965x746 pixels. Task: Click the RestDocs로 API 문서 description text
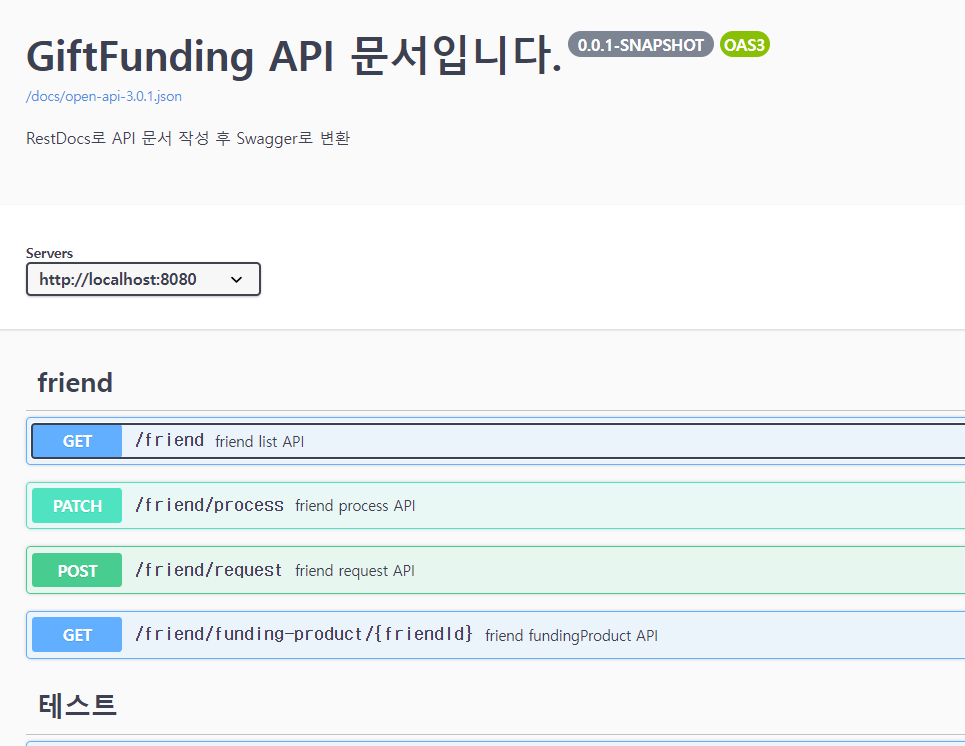coord(188,138)
